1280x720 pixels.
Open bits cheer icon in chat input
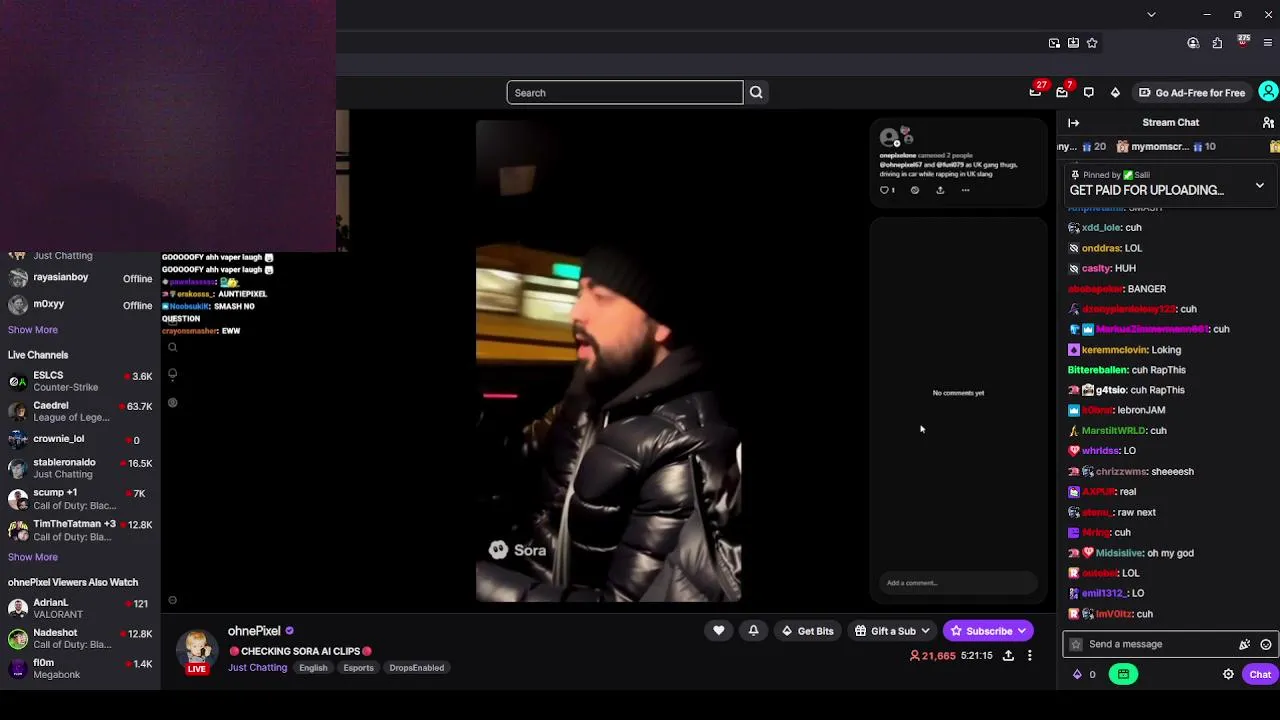pyautogui.click(x=1244, y=645)
